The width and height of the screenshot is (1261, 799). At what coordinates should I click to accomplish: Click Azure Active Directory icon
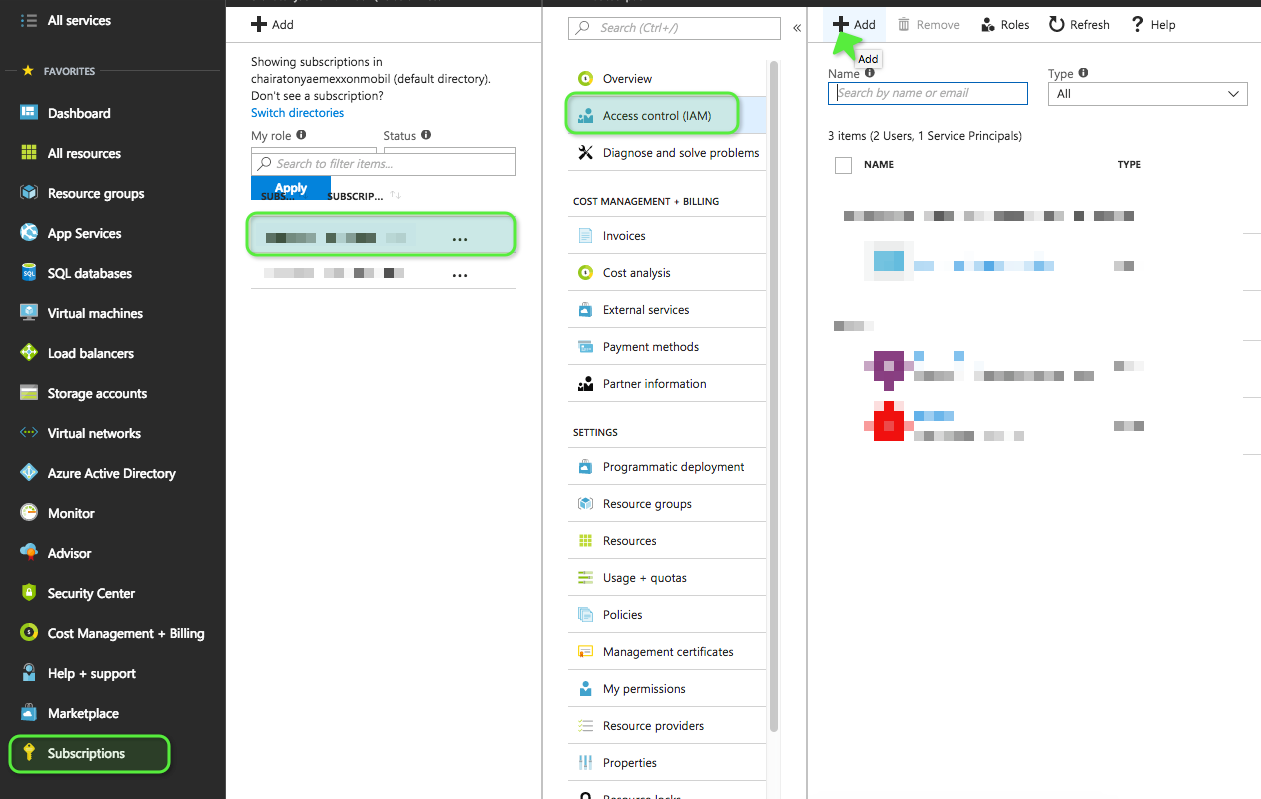(29, 473)
